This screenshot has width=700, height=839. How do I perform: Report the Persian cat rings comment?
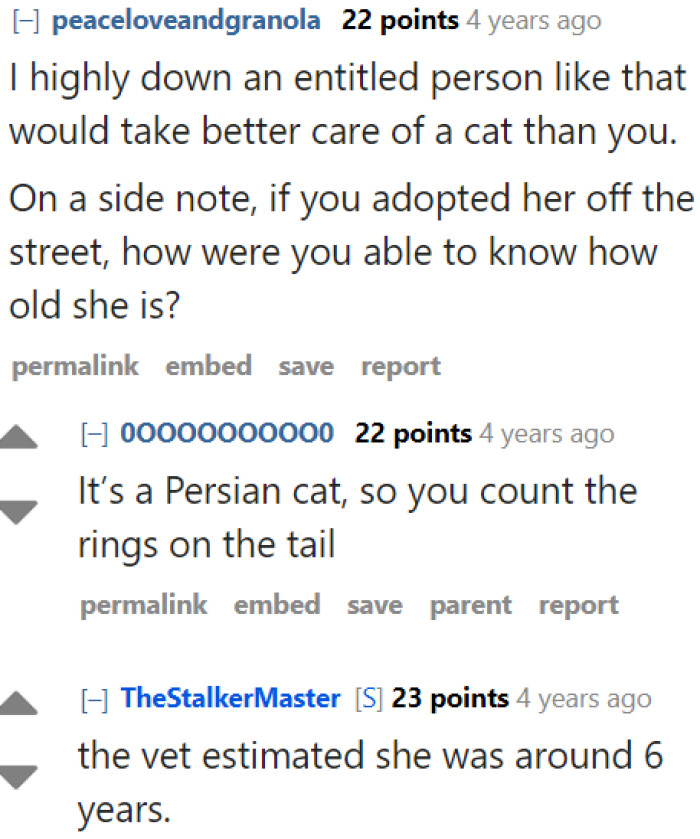578,605
